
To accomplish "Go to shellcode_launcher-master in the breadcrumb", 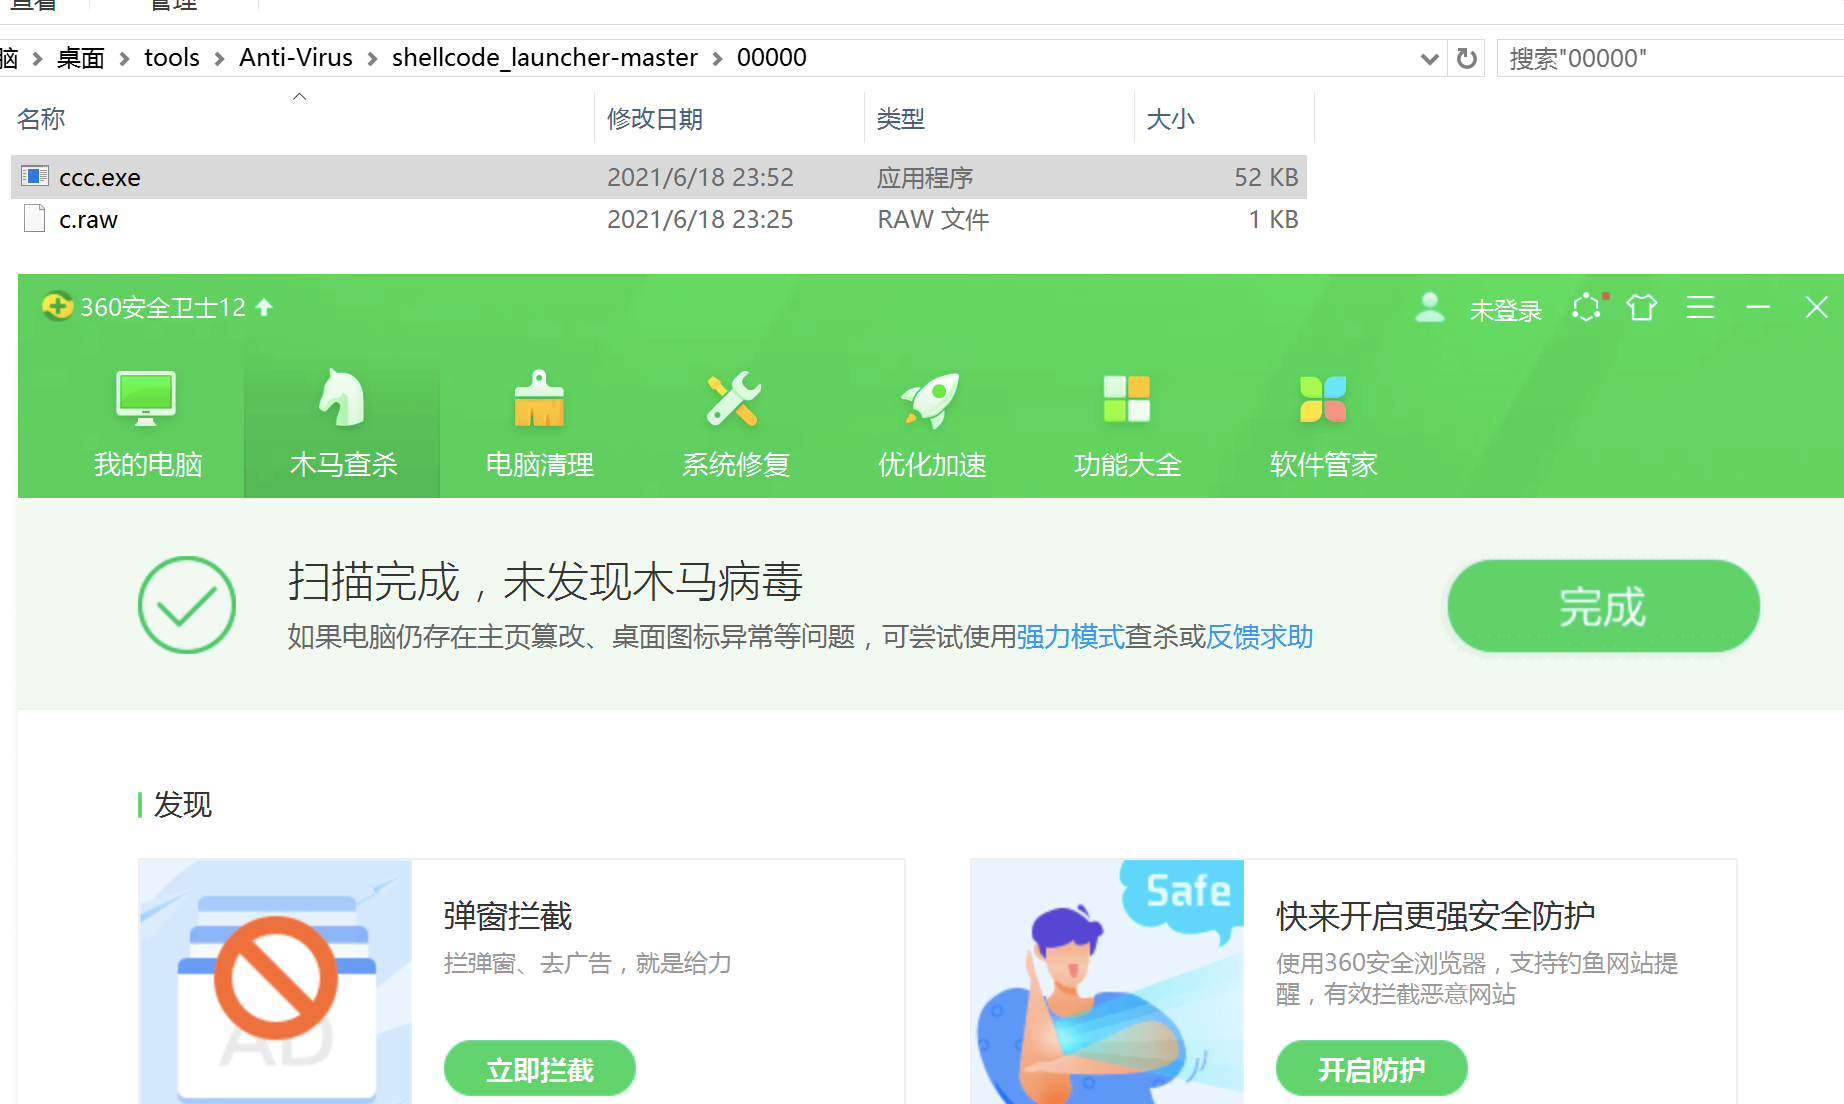I will (545, 58).
